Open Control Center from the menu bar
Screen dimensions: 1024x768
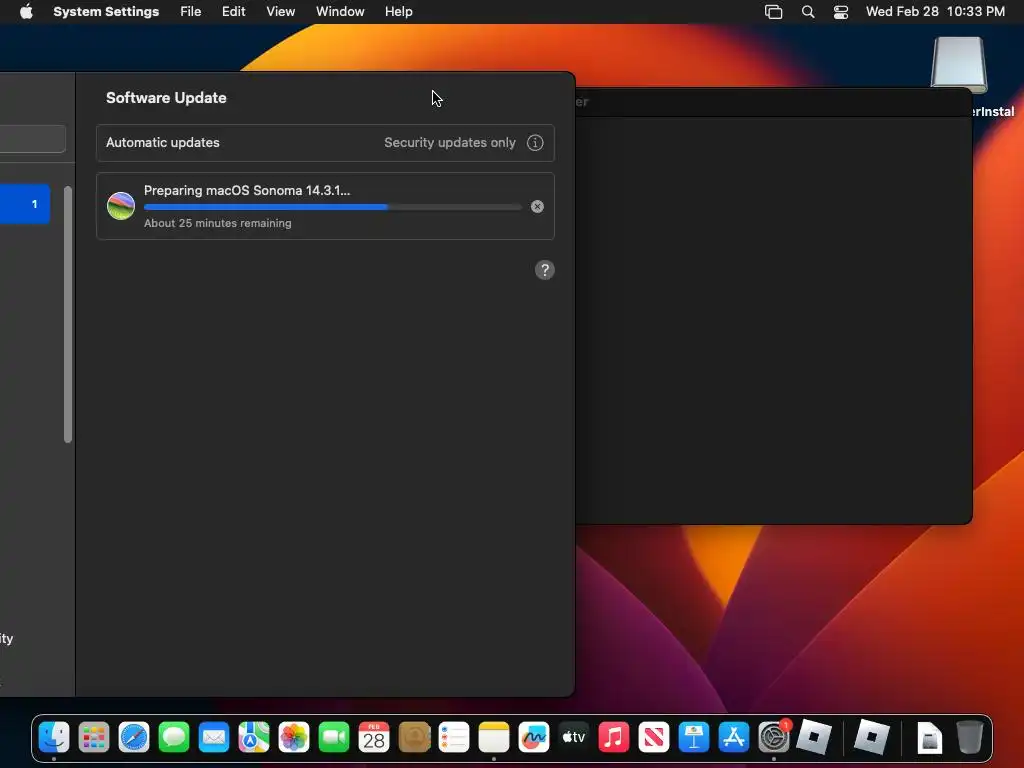[840, 12]
